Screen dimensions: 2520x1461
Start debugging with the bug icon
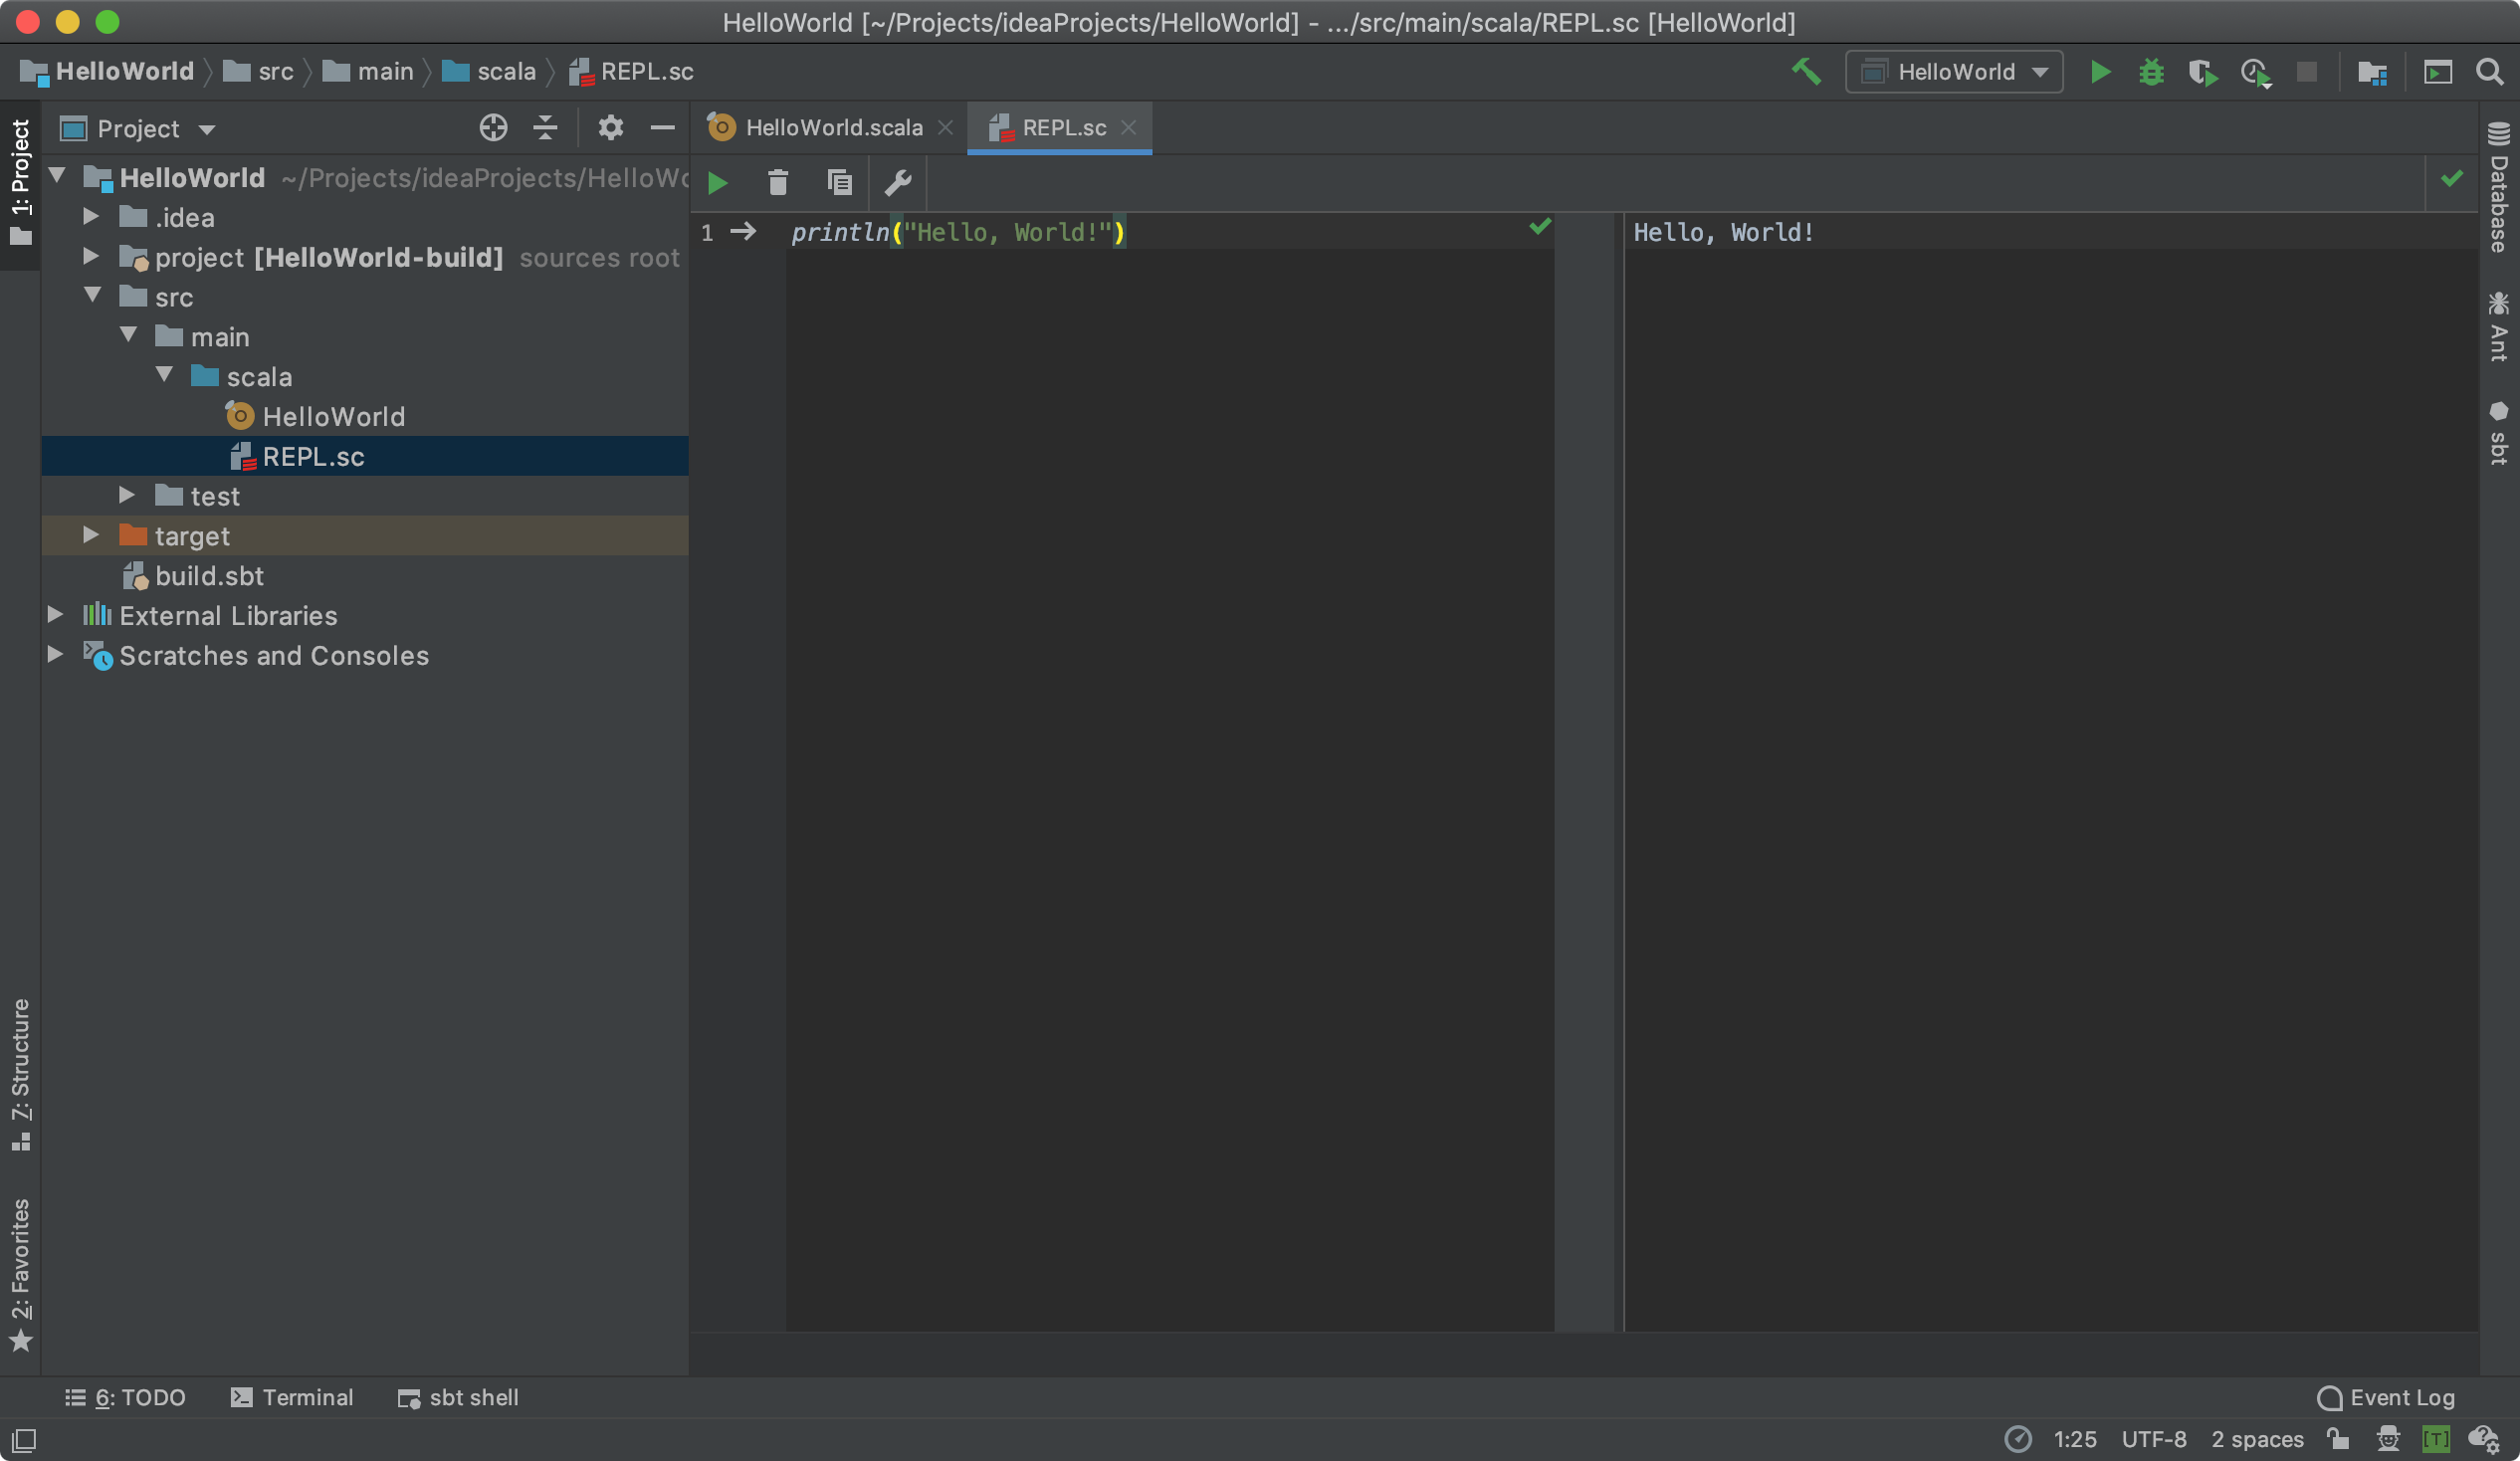[x=2151, y=72]
